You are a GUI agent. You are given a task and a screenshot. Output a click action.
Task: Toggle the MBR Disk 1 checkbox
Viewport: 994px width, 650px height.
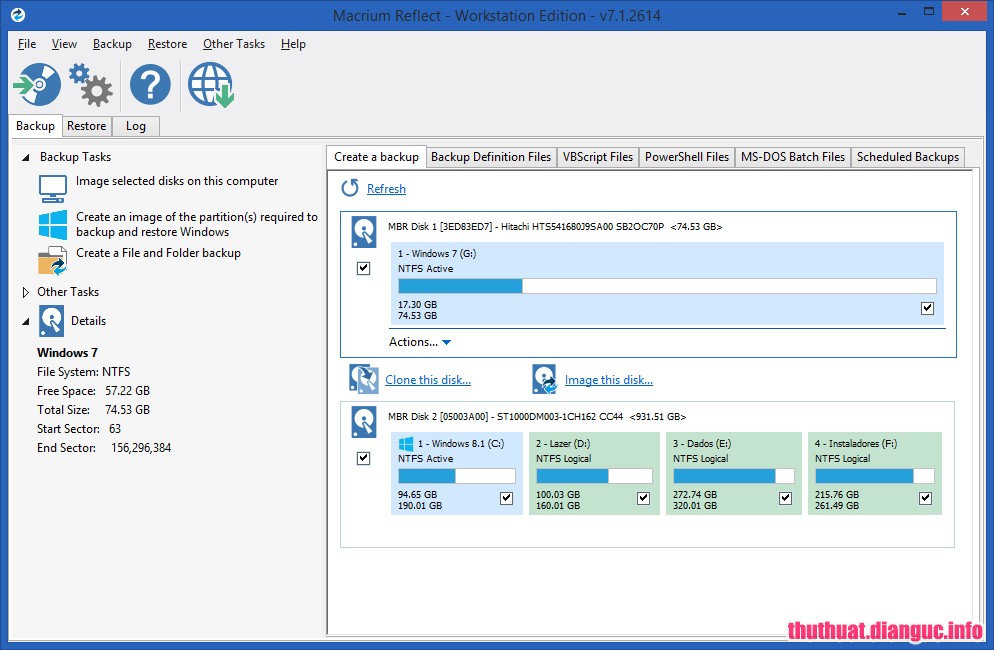coord(363,268)
